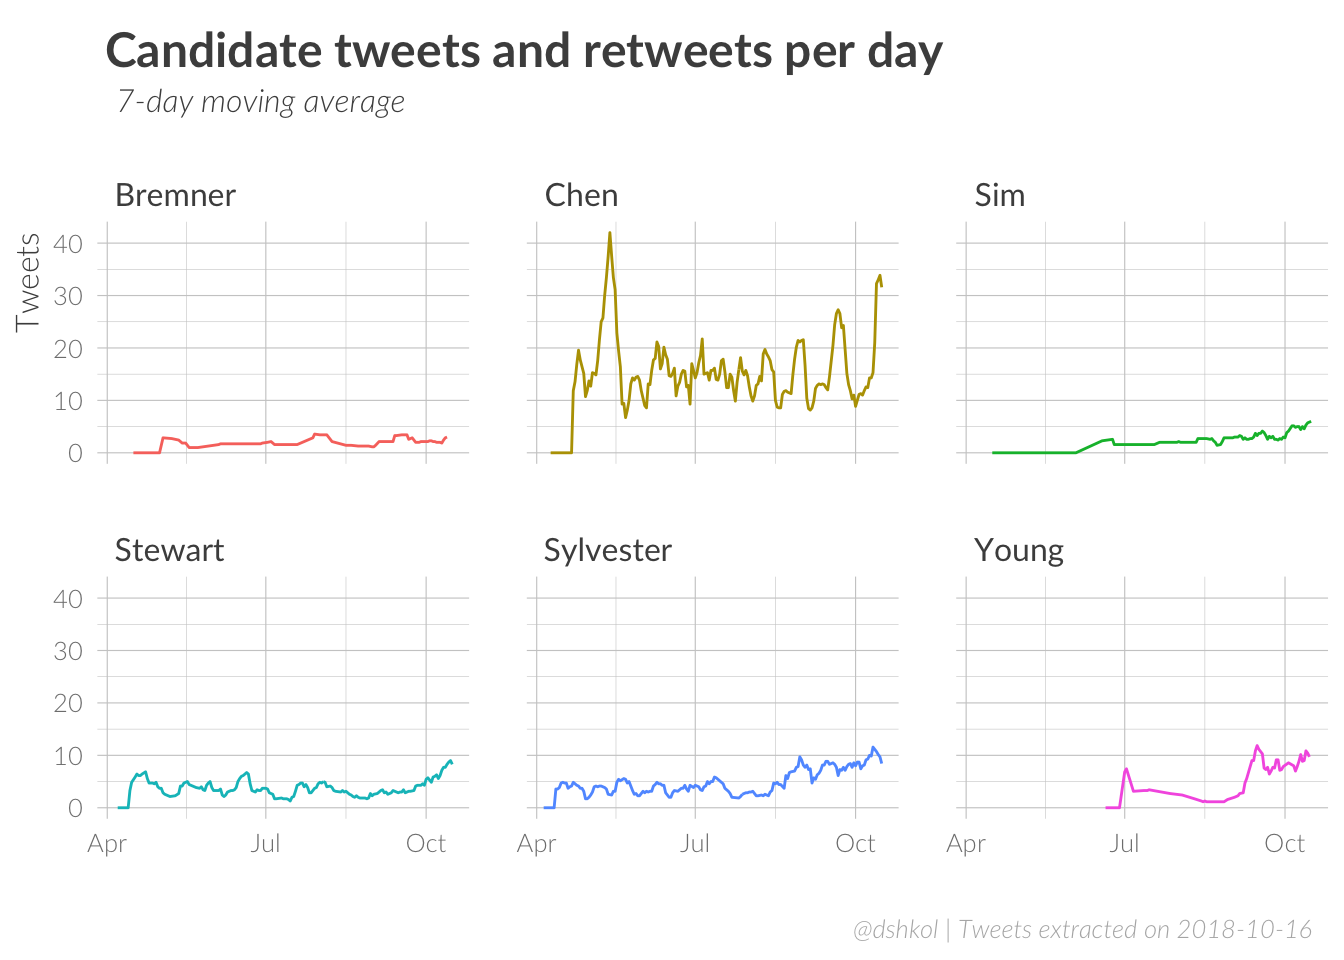
Task: Click the '40' tick label beside Bremner chart
Action: click(68, 243)
